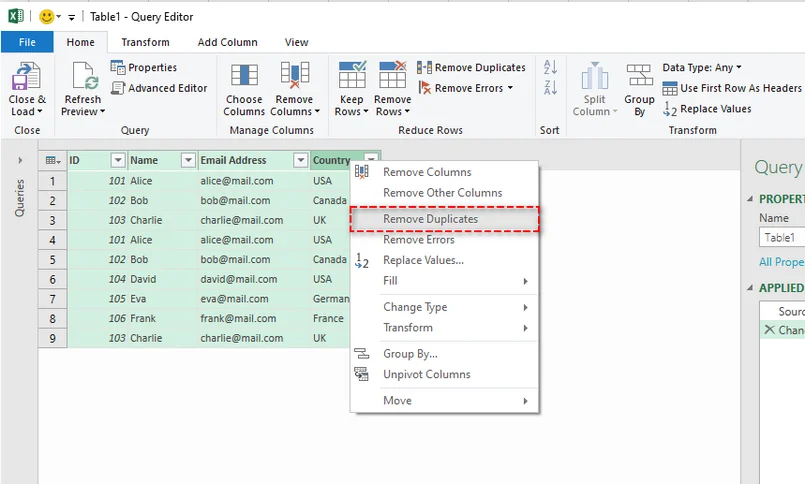Open the File tab
This screenshot has width=805, height=484.
tap(27, 42)
